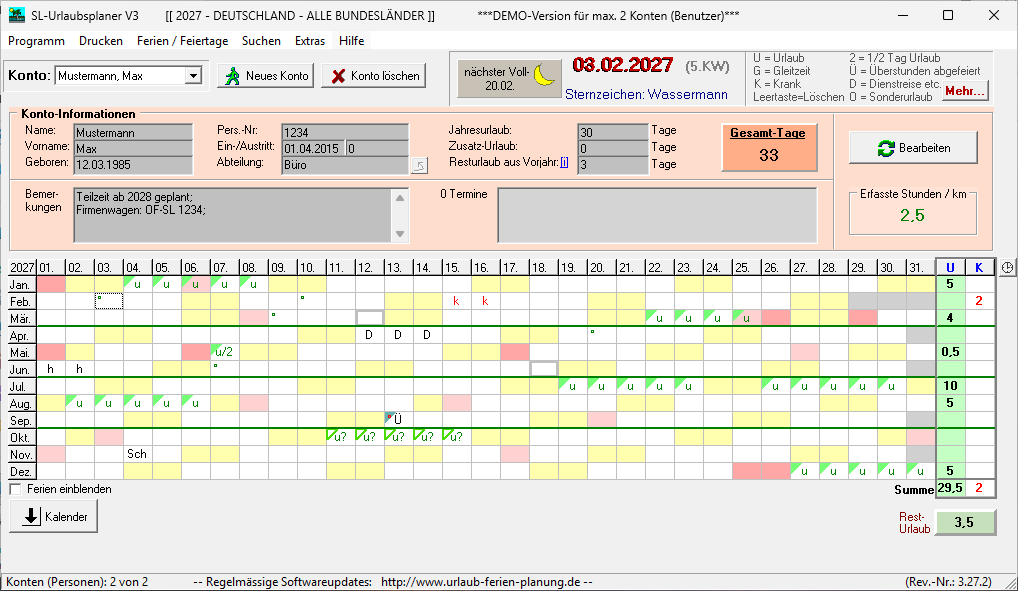The width and height of the screenshot is (1018, 591).
Task: Click the Resturlaub info link [i]
Action: click(564, 162)
